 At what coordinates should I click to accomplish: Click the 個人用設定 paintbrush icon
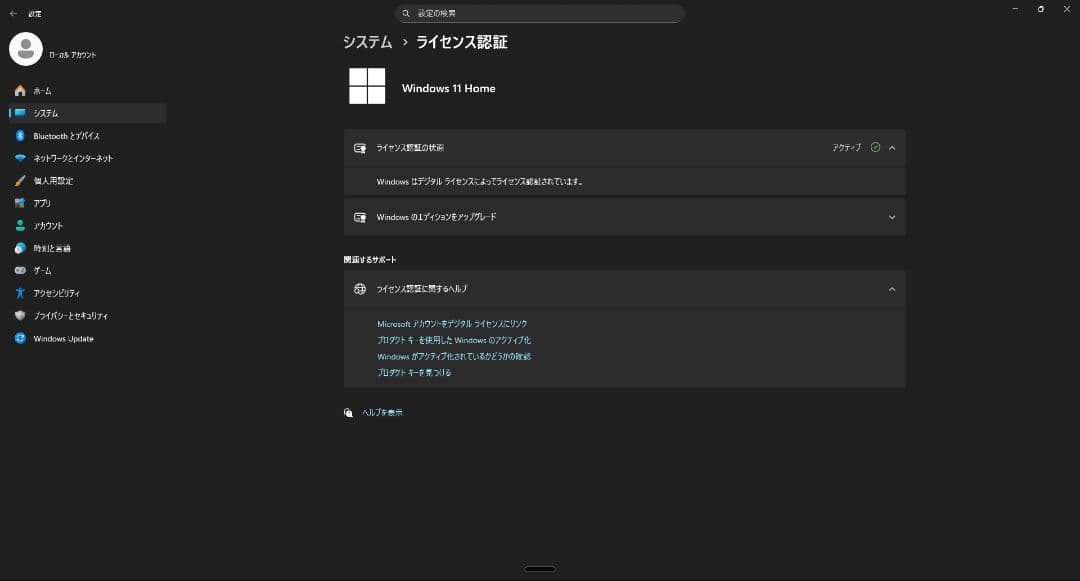tap(20, 180)
